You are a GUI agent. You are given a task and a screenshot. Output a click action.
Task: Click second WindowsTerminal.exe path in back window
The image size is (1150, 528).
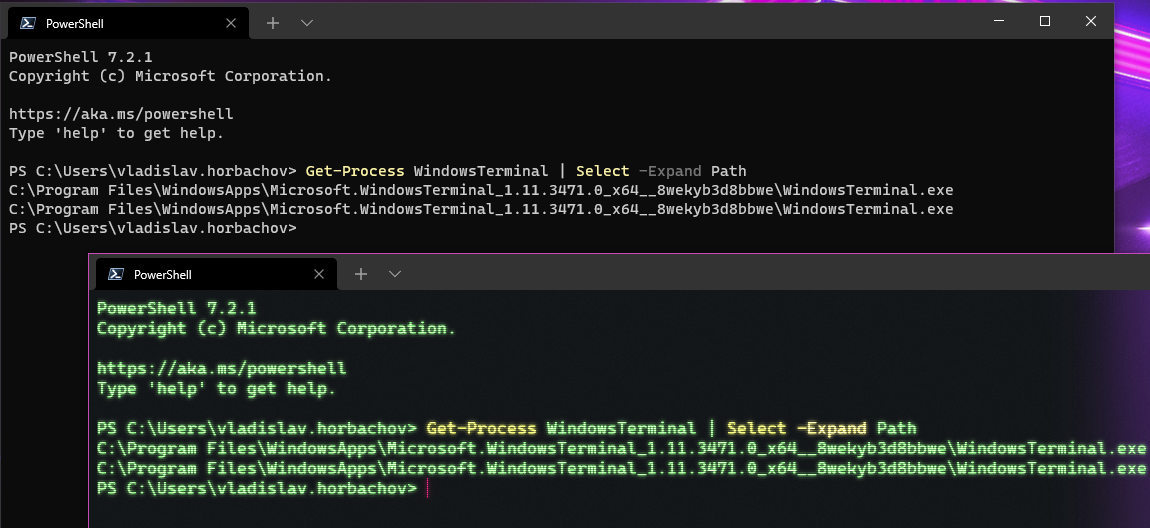click(481, 210)
